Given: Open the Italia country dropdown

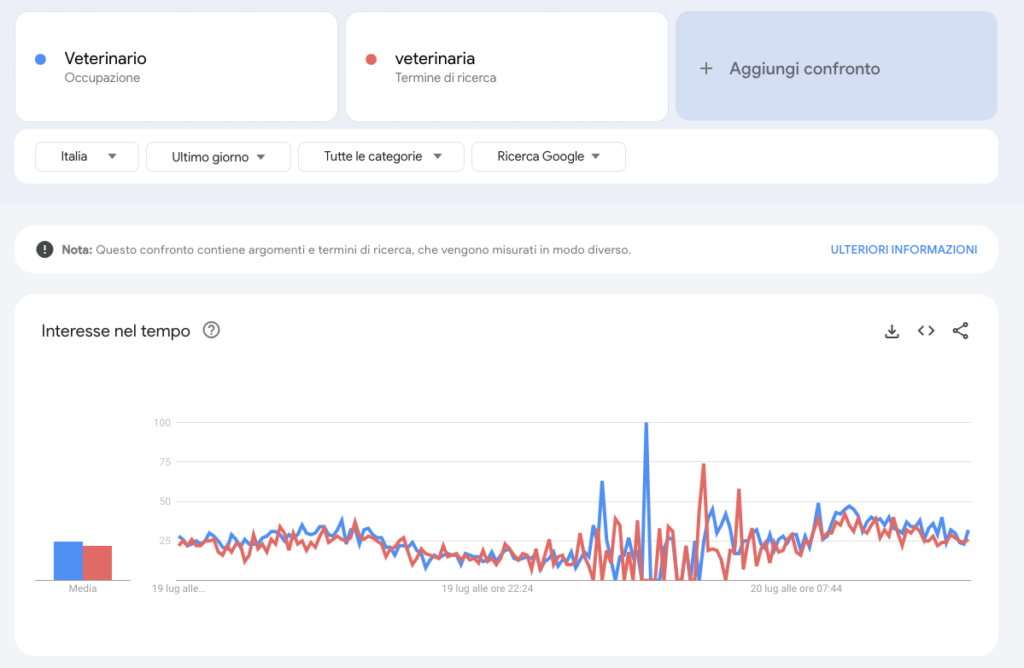Looking at the screenshot, I should click(x=87, y=156).
